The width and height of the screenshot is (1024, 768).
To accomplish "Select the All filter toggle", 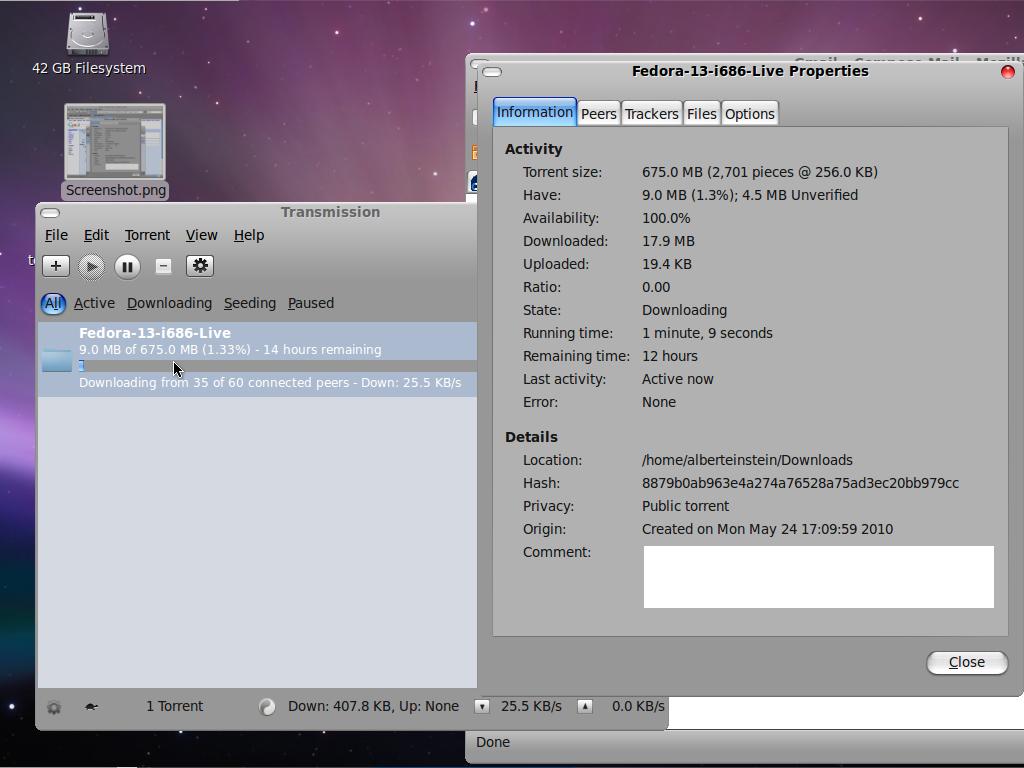I will coord(53,304).
